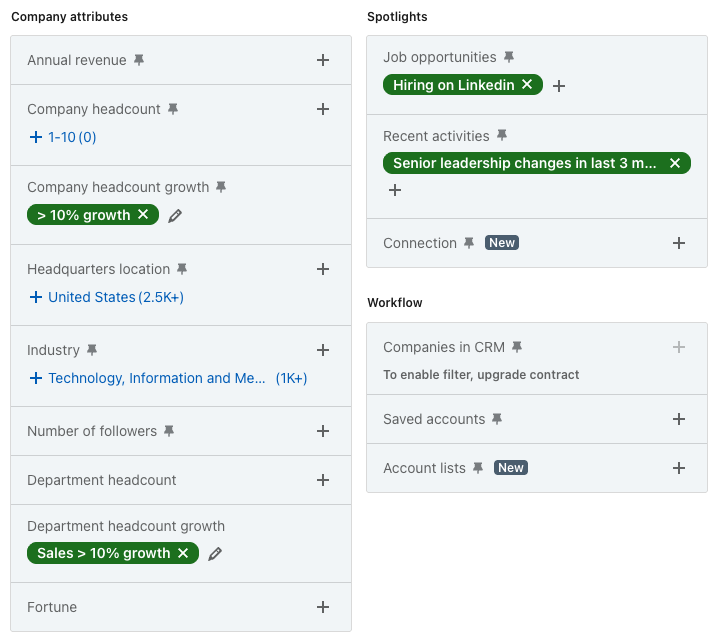Pin the Job opportunities spotlight
This screenshot has height=641, width=717.
pos(509,57)
